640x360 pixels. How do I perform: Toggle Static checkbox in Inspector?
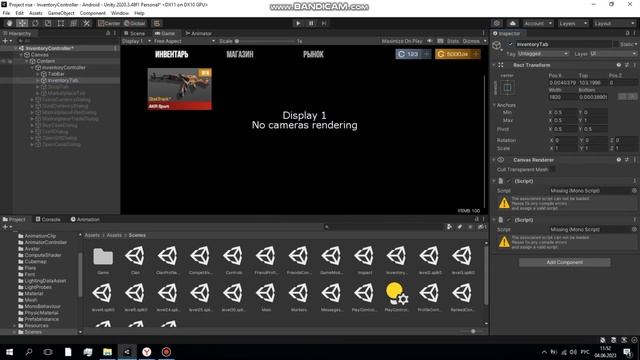click(616, 44)
